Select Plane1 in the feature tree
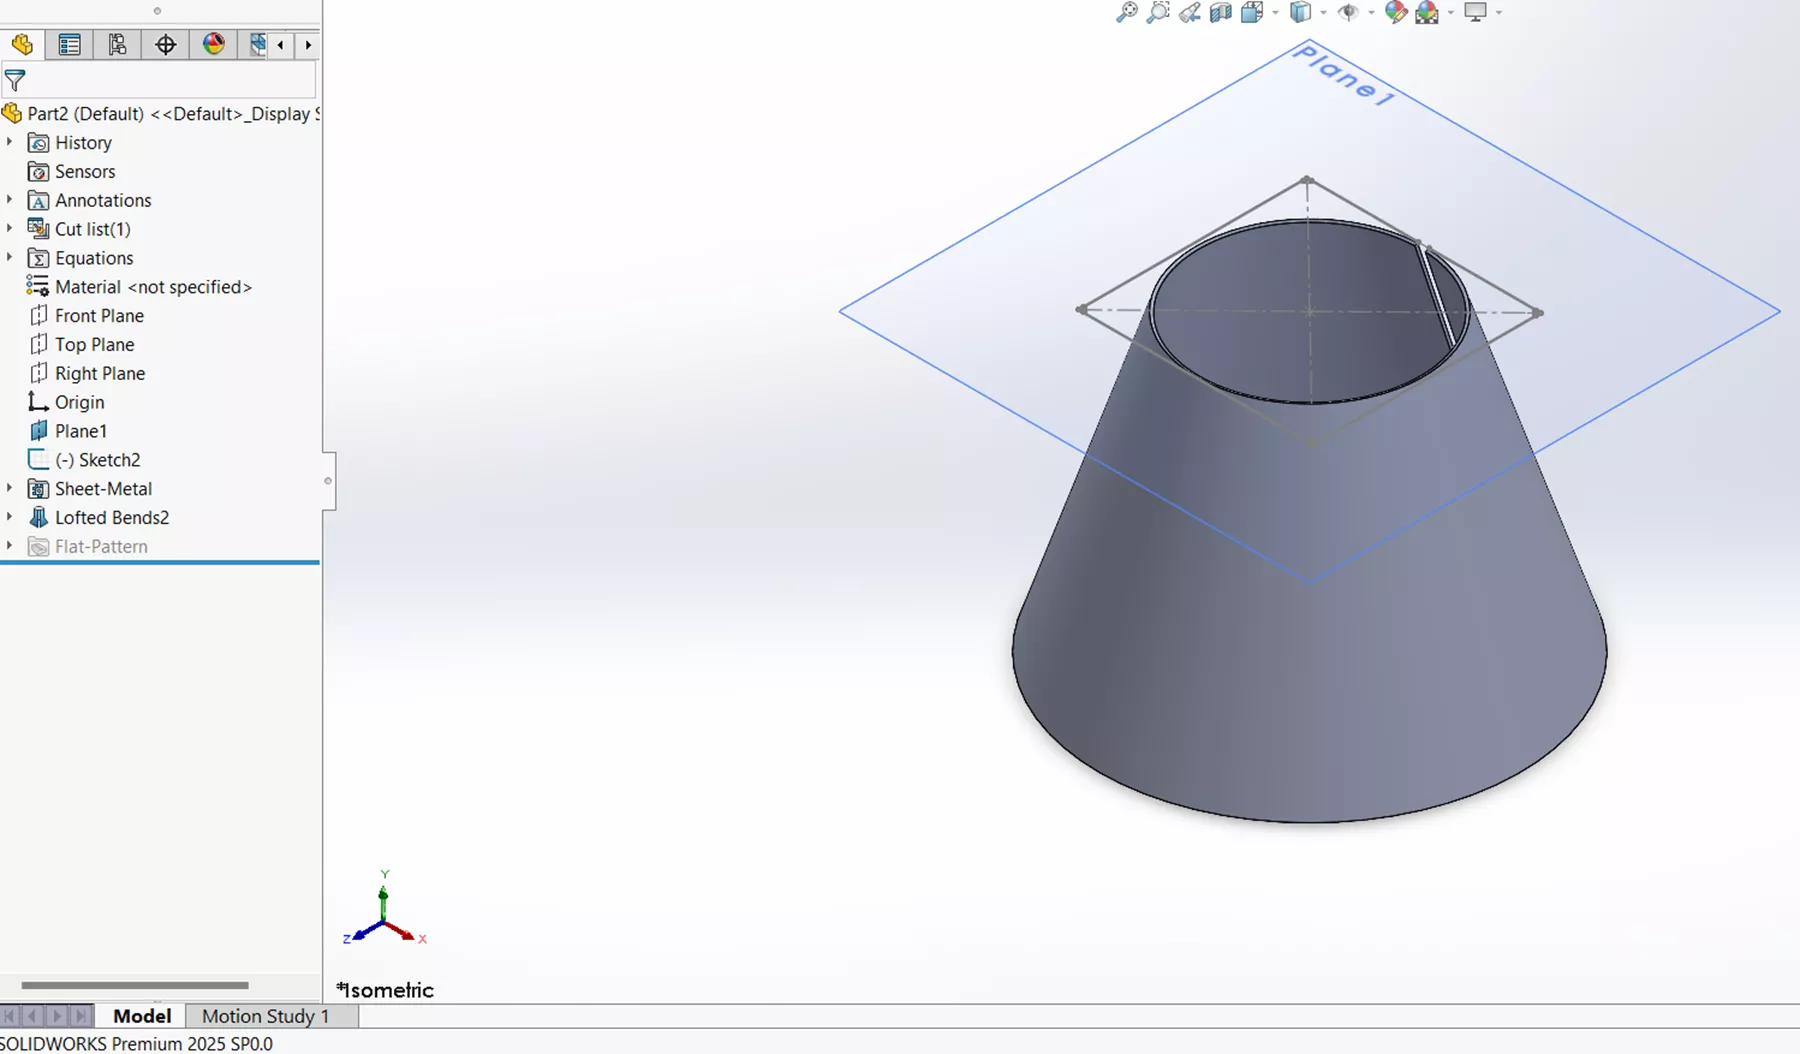The height and width of the screenshot is (1054, 1800). 81,431
